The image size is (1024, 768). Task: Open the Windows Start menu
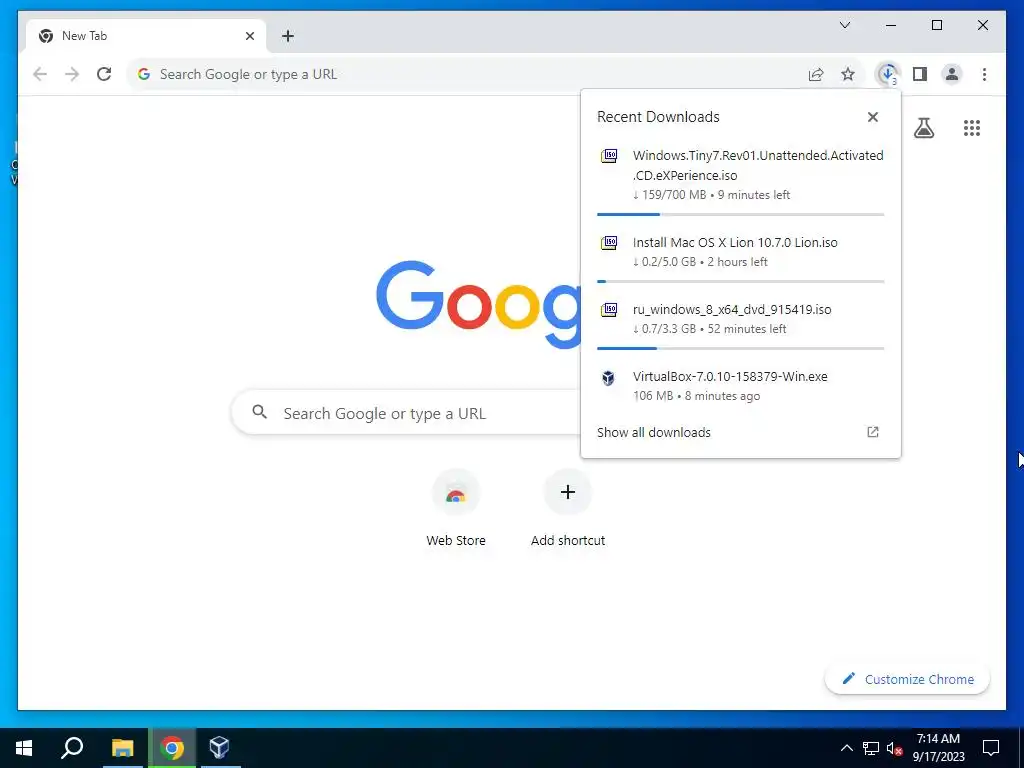24,748
